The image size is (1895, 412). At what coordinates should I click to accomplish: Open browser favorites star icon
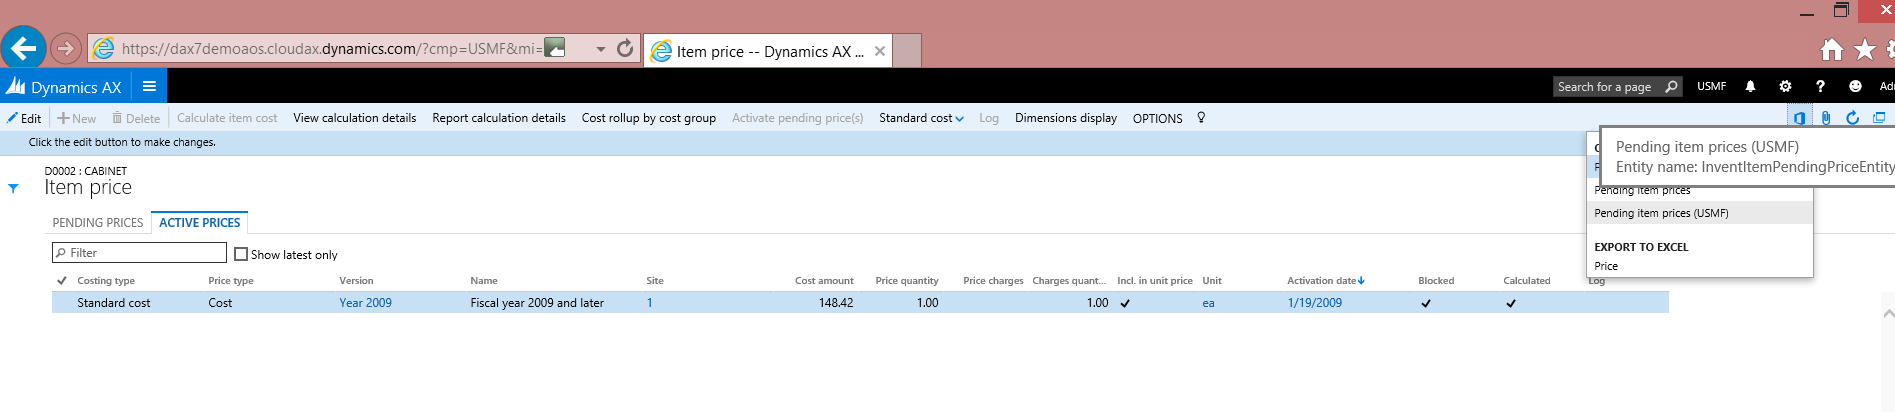tap(1865, 49)
